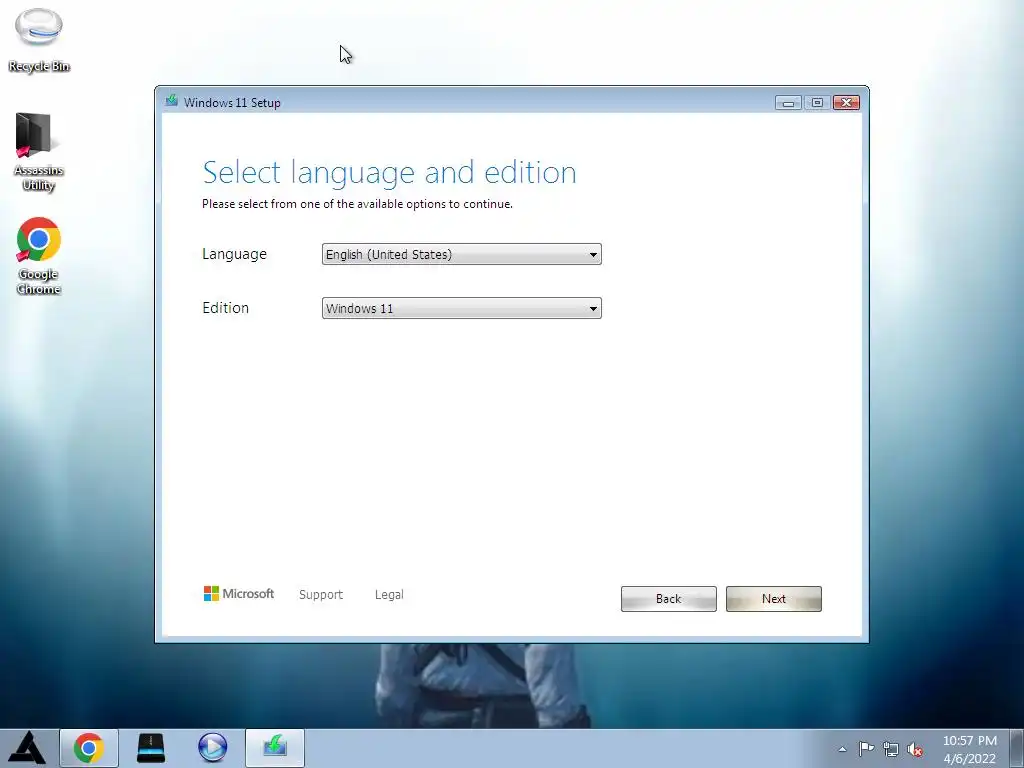This screenshot has height=768, width=1024.
Task: Open the Legal link
Action: pos(389,594)
